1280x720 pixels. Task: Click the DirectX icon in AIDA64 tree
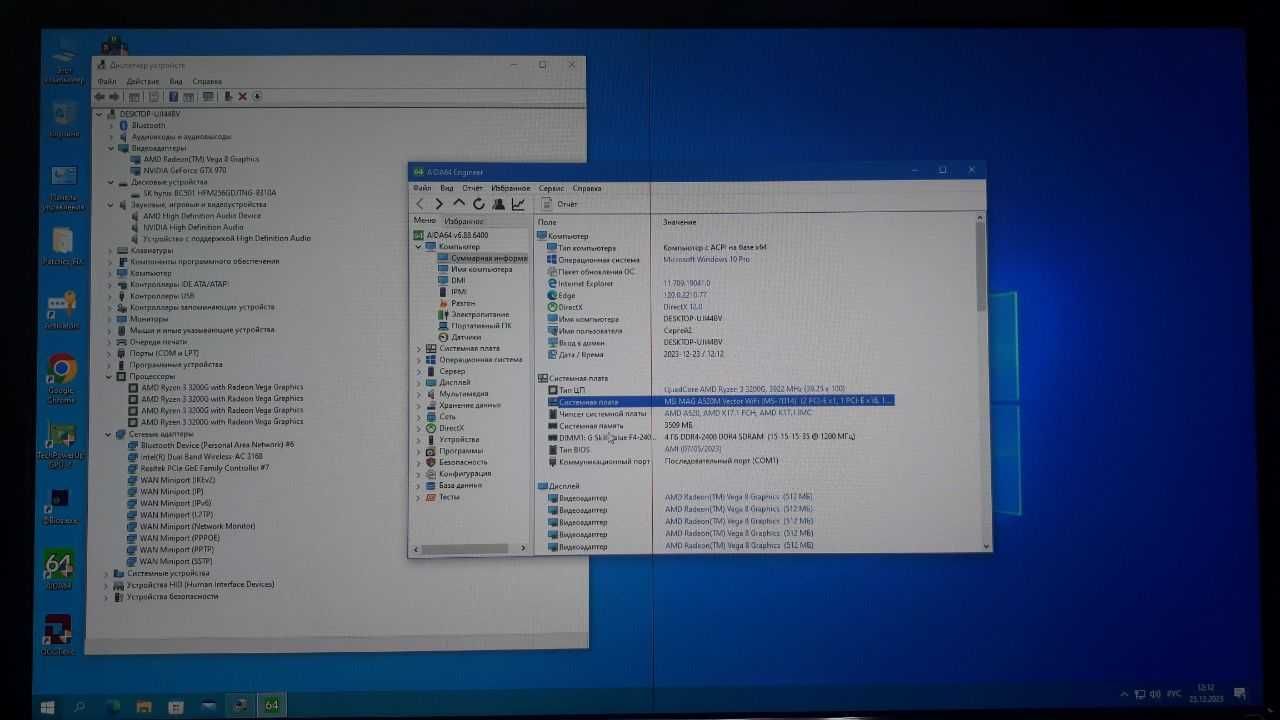pos(431,428)
